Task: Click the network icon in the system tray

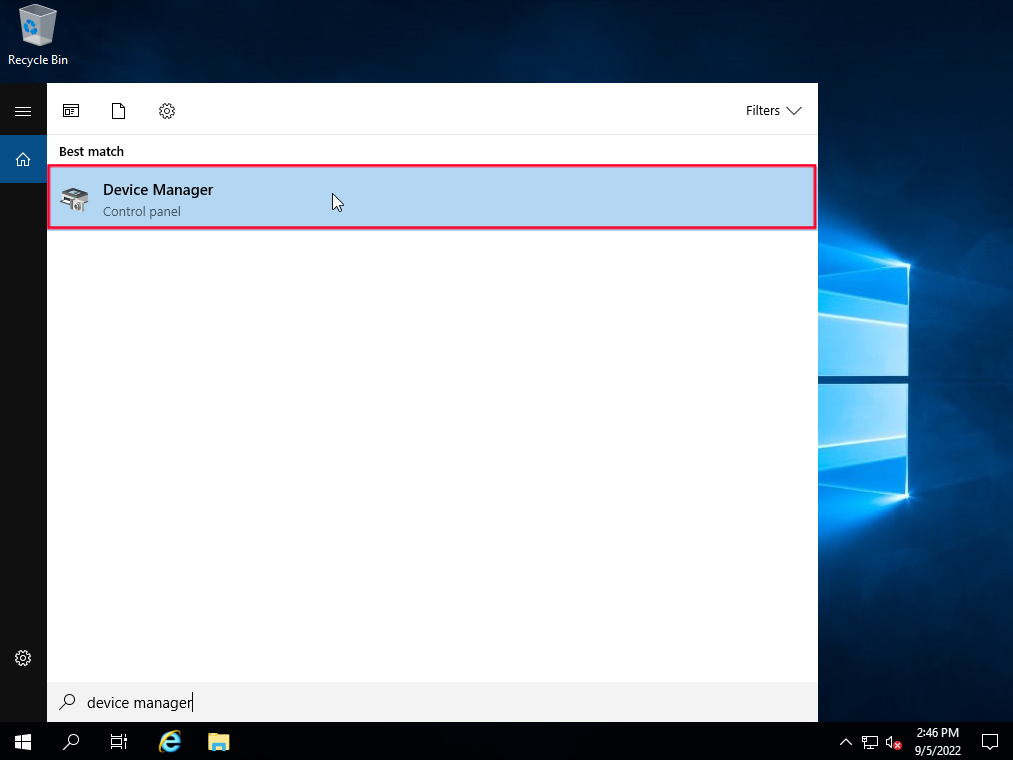Action: click(x=870, y=742)
